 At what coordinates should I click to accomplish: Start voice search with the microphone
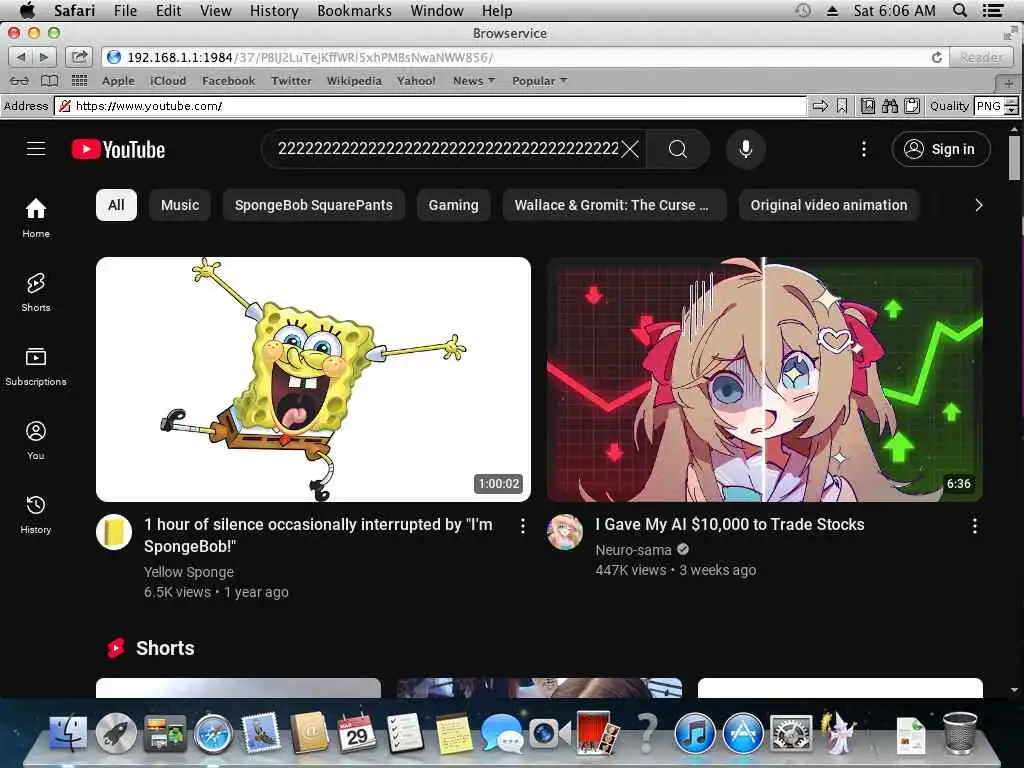[x=745, y=149]
